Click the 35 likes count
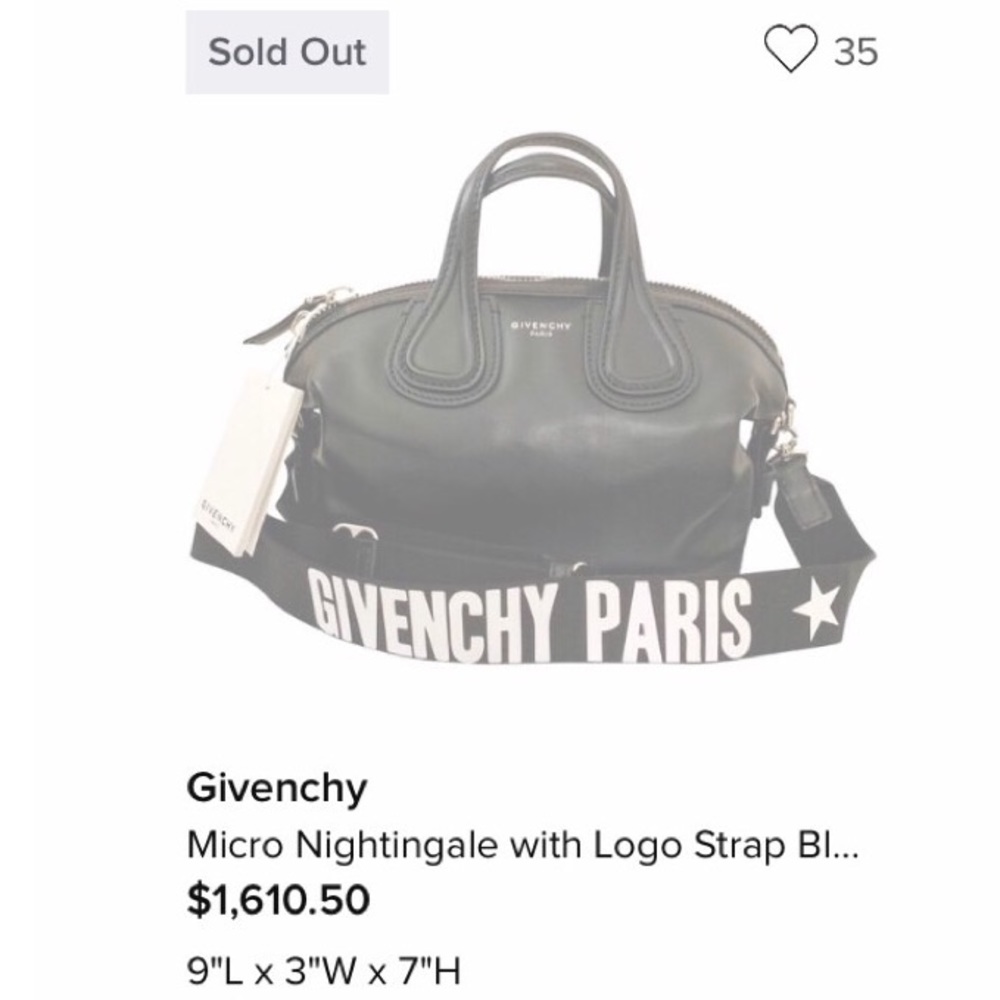Image resolution: width=1000 pixels, height=1000 pixels. [855, 51]
